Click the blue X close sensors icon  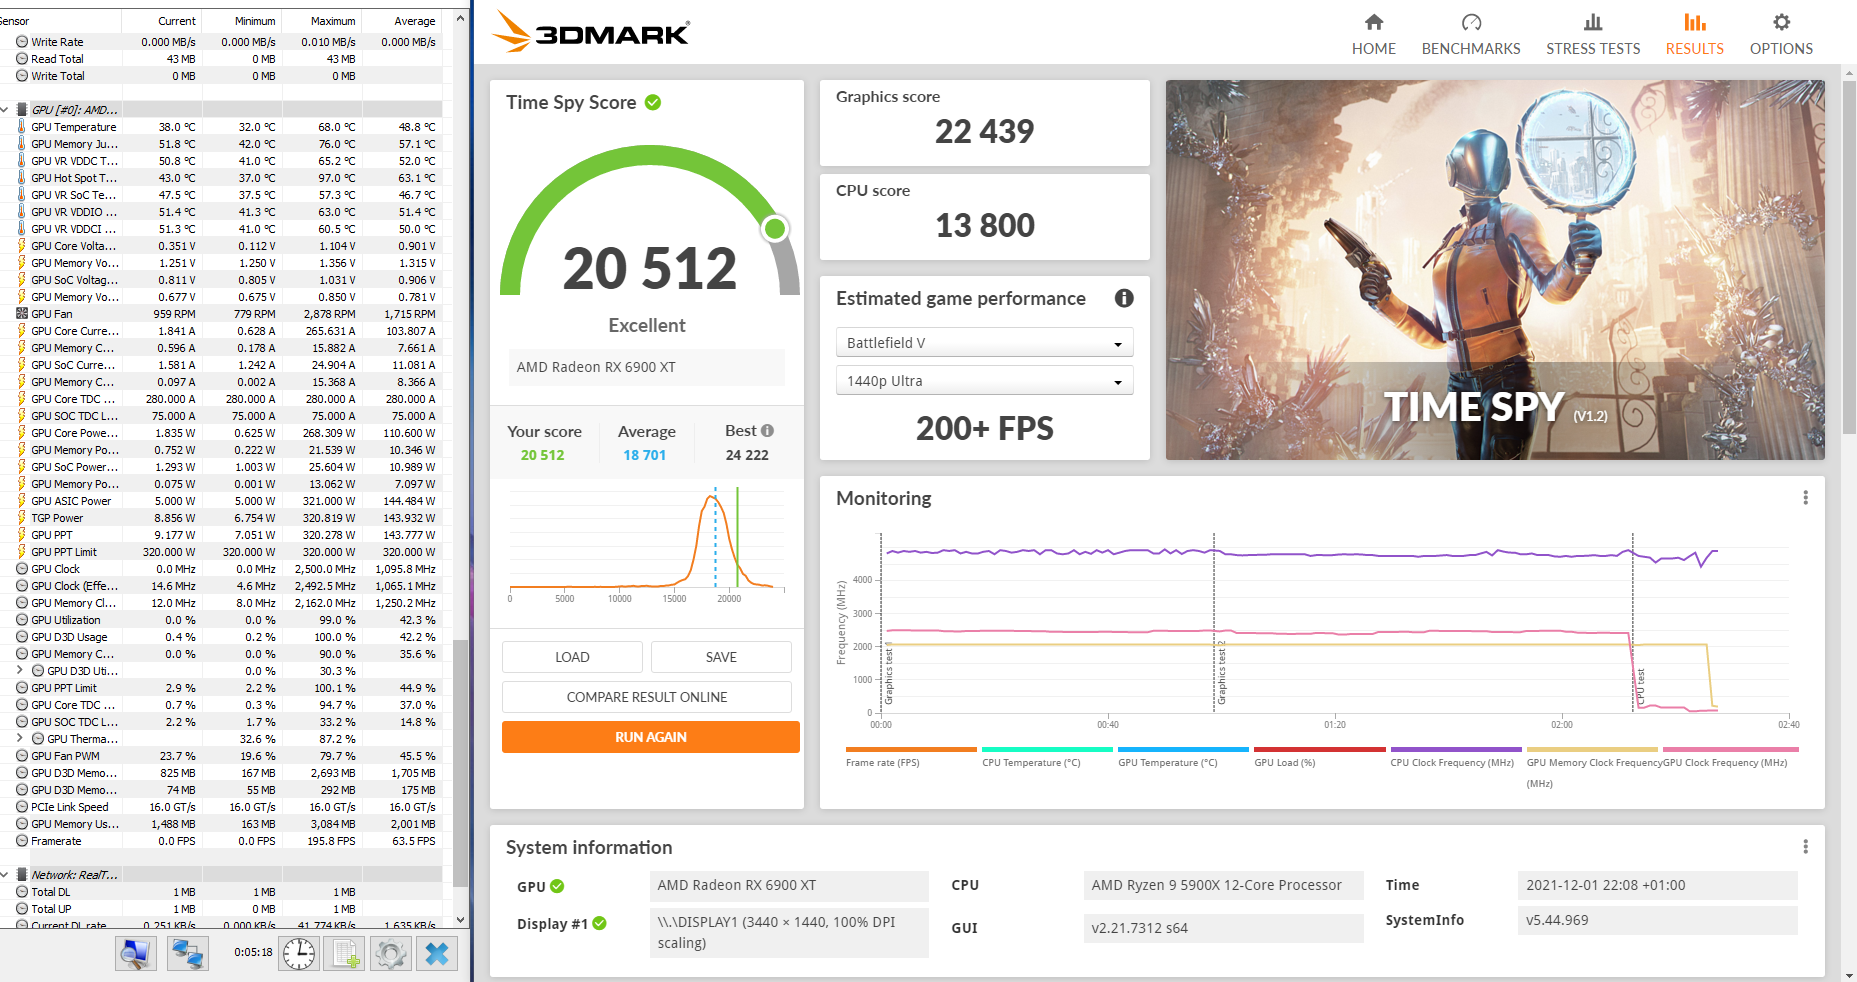click(437, 954)
